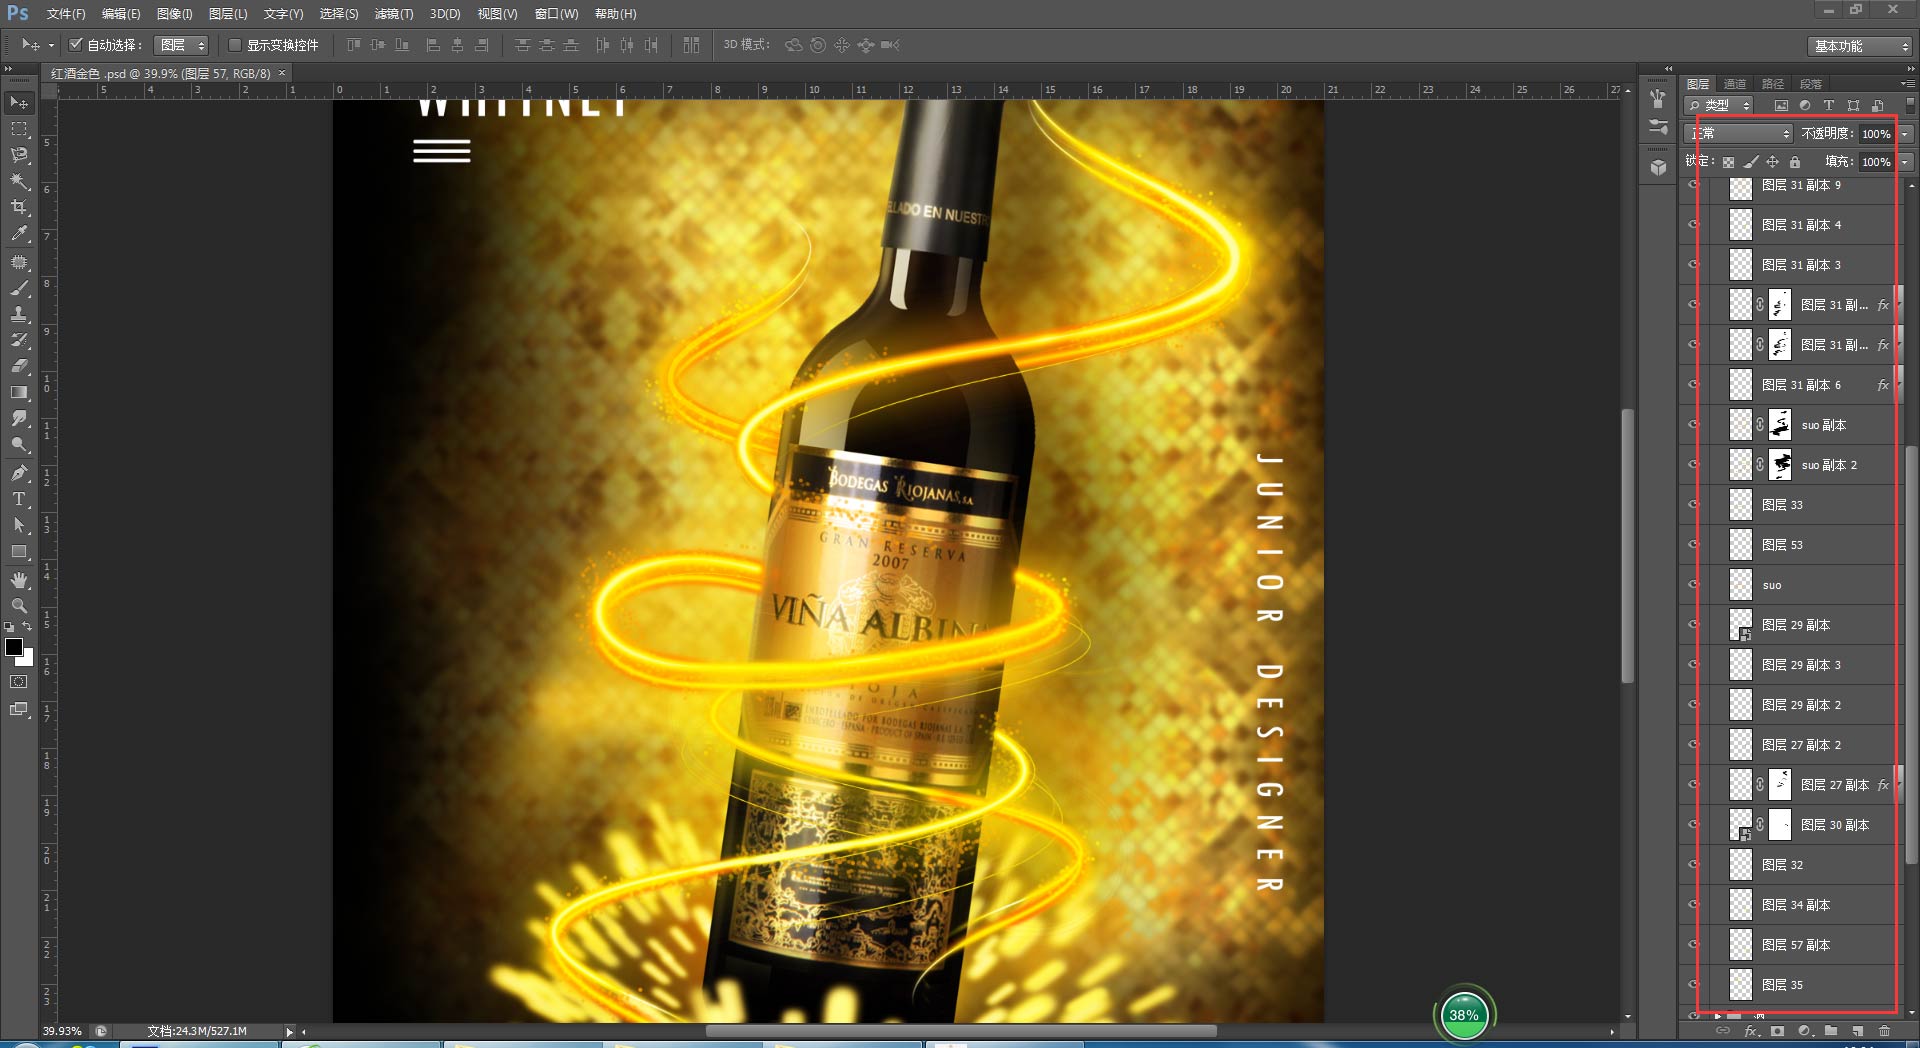Click the canvas horizontal scrollbar
The image size is (1920, 1048).
click(x=961, y=1031)
